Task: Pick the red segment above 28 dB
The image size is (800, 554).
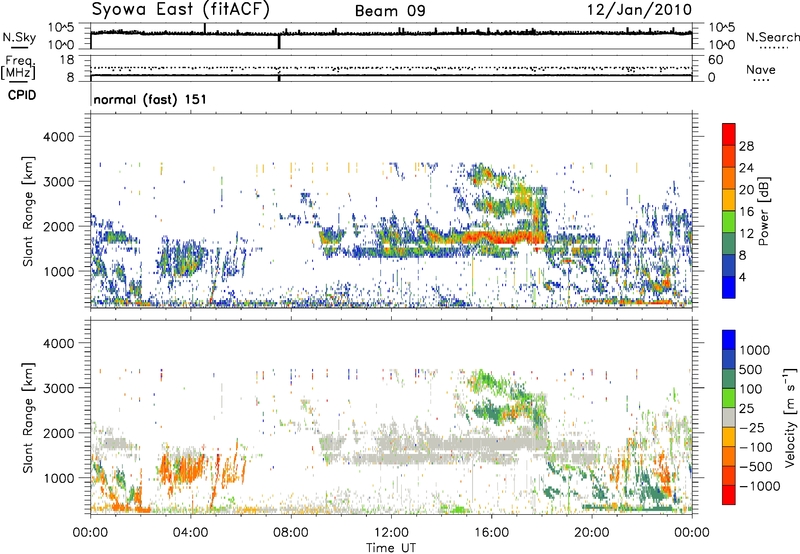Action: (x=729, y=135)
